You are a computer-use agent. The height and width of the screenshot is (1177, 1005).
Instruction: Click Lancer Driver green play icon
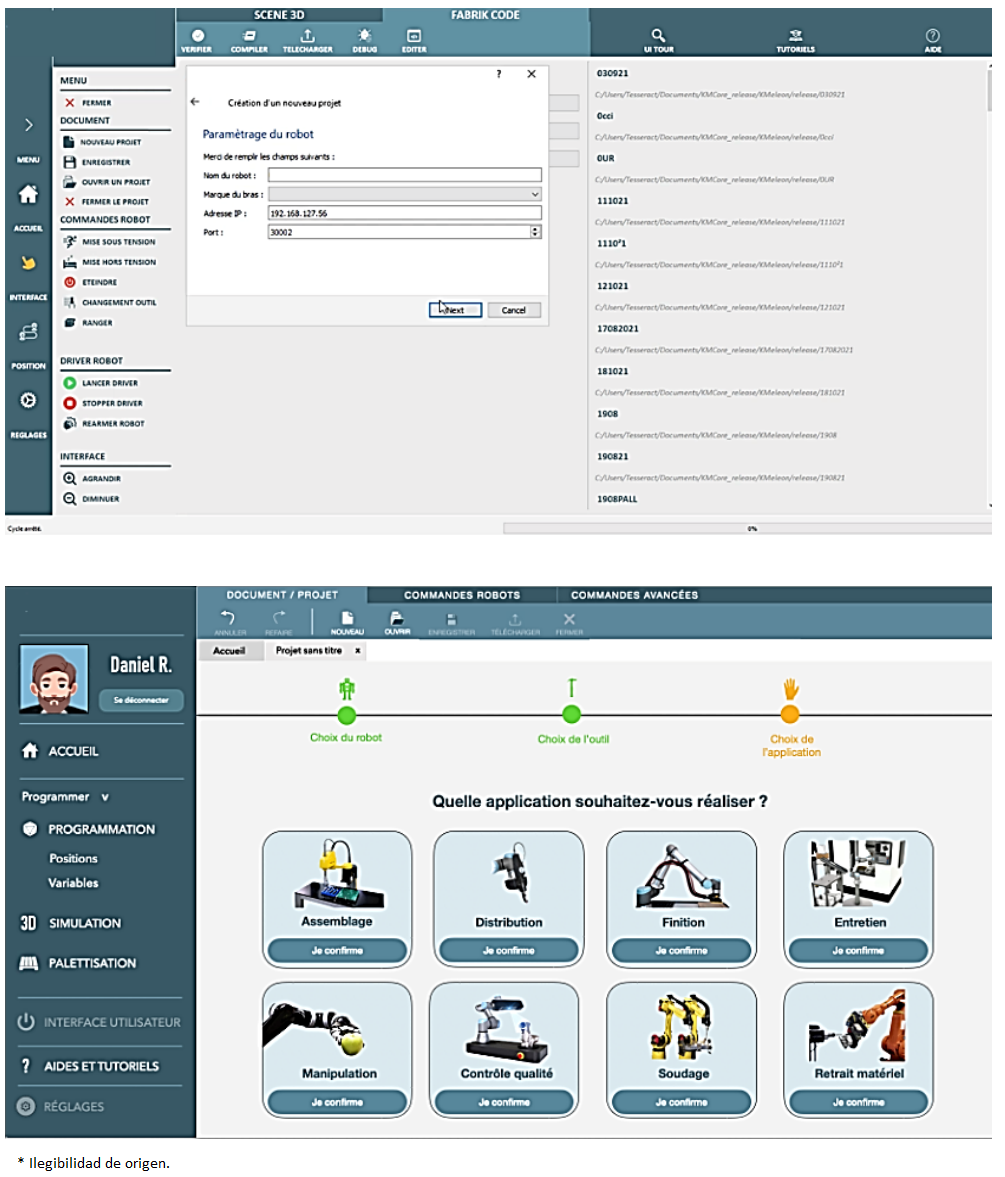pyautogui.click(x=70, y=383)
